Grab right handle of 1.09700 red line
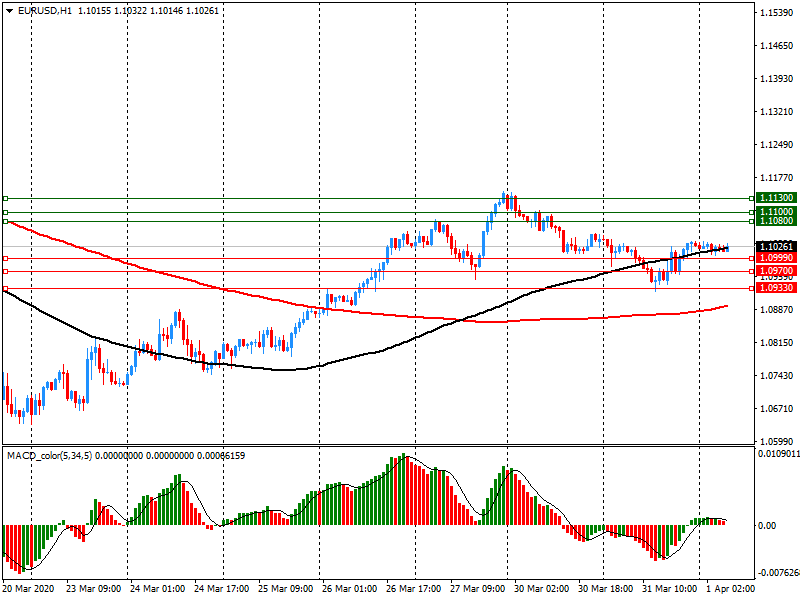The image size is (800, 600). click(752, 271)
